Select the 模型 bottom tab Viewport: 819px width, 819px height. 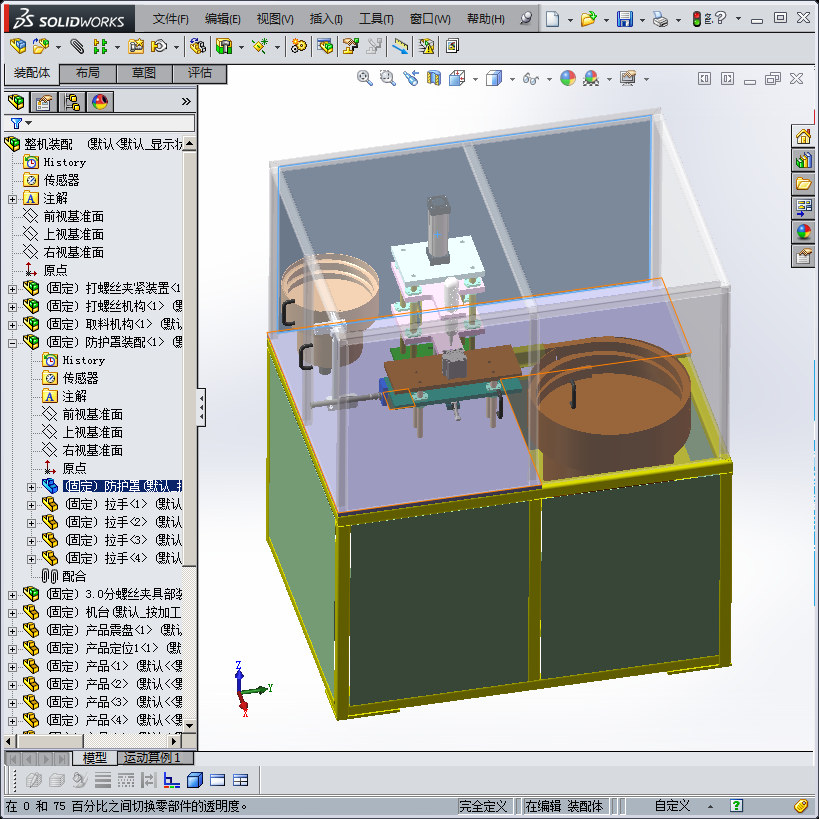click(x=95, y=757)
